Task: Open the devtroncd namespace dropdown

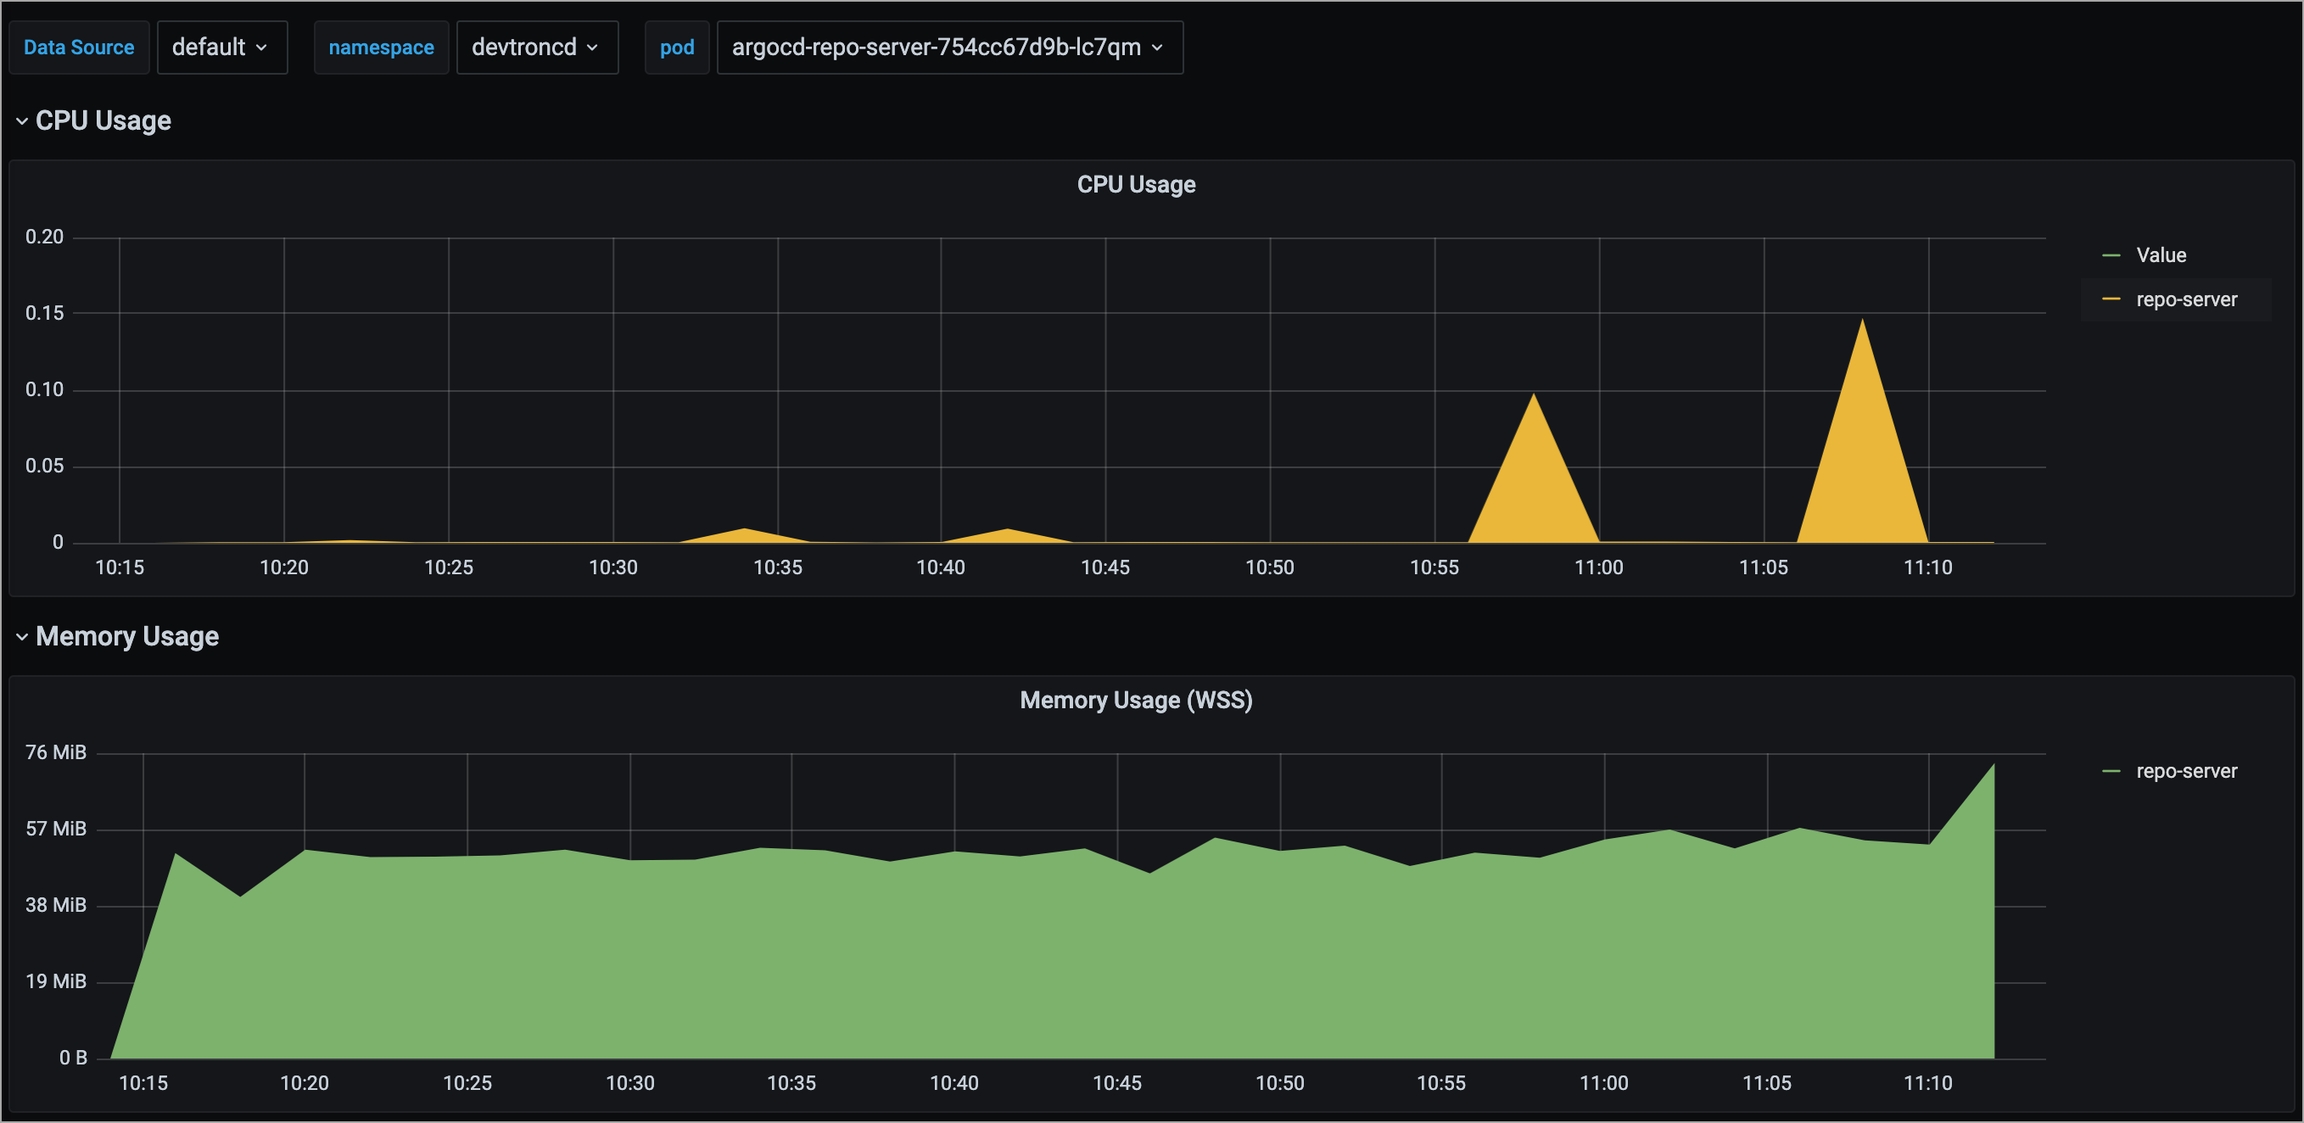Action: coord(536,47)
